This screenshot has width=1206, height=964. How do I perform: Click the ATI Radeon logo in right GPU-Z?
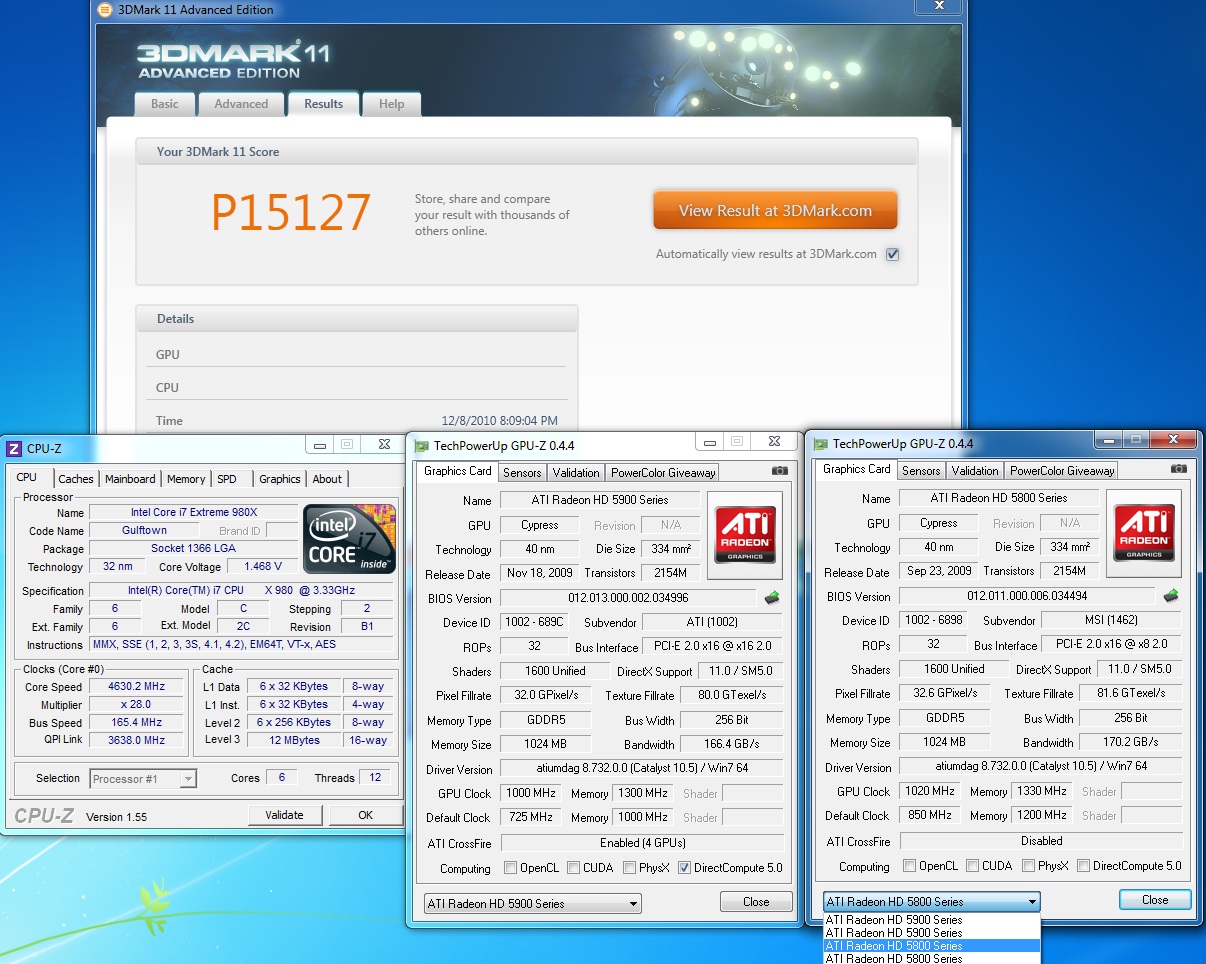coord(1144,533)
